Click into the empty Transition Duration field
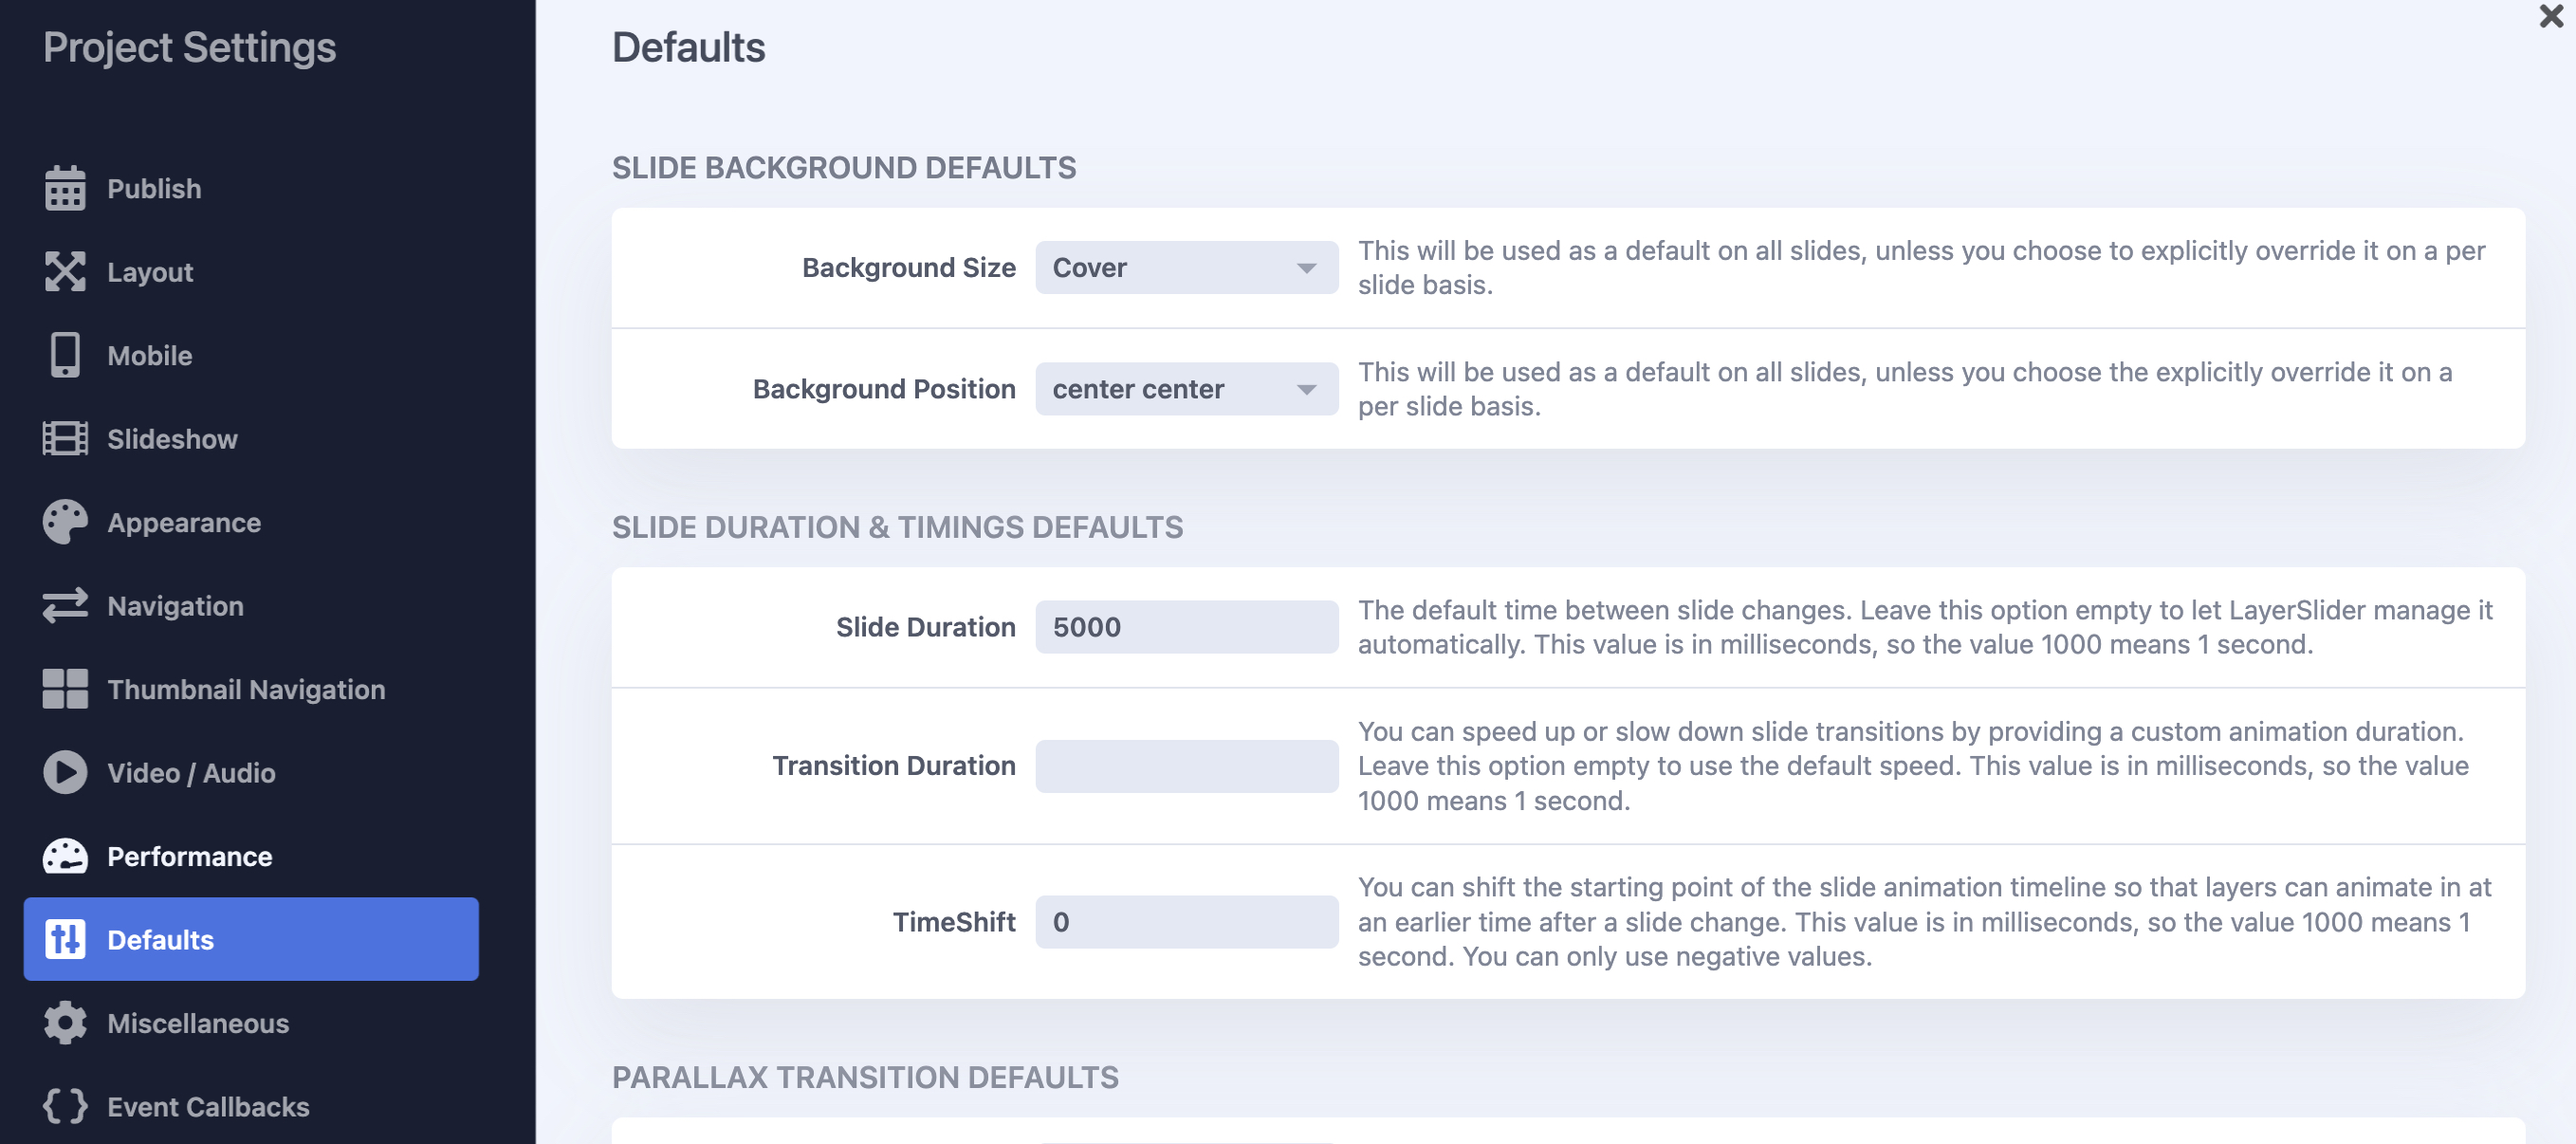The height and width of the screenshot is (1144, 2576). (1186, 766)
